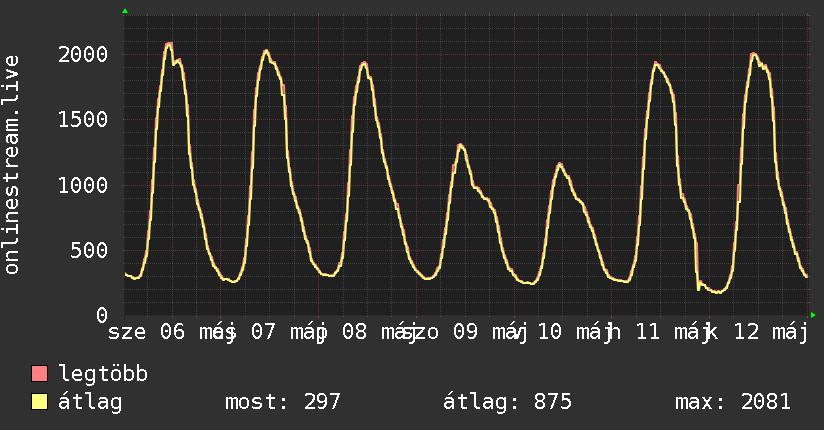This screenshot has width=824, height=430.
Task: Click the 09 máj date label
Action: click(x=490, y=332)
